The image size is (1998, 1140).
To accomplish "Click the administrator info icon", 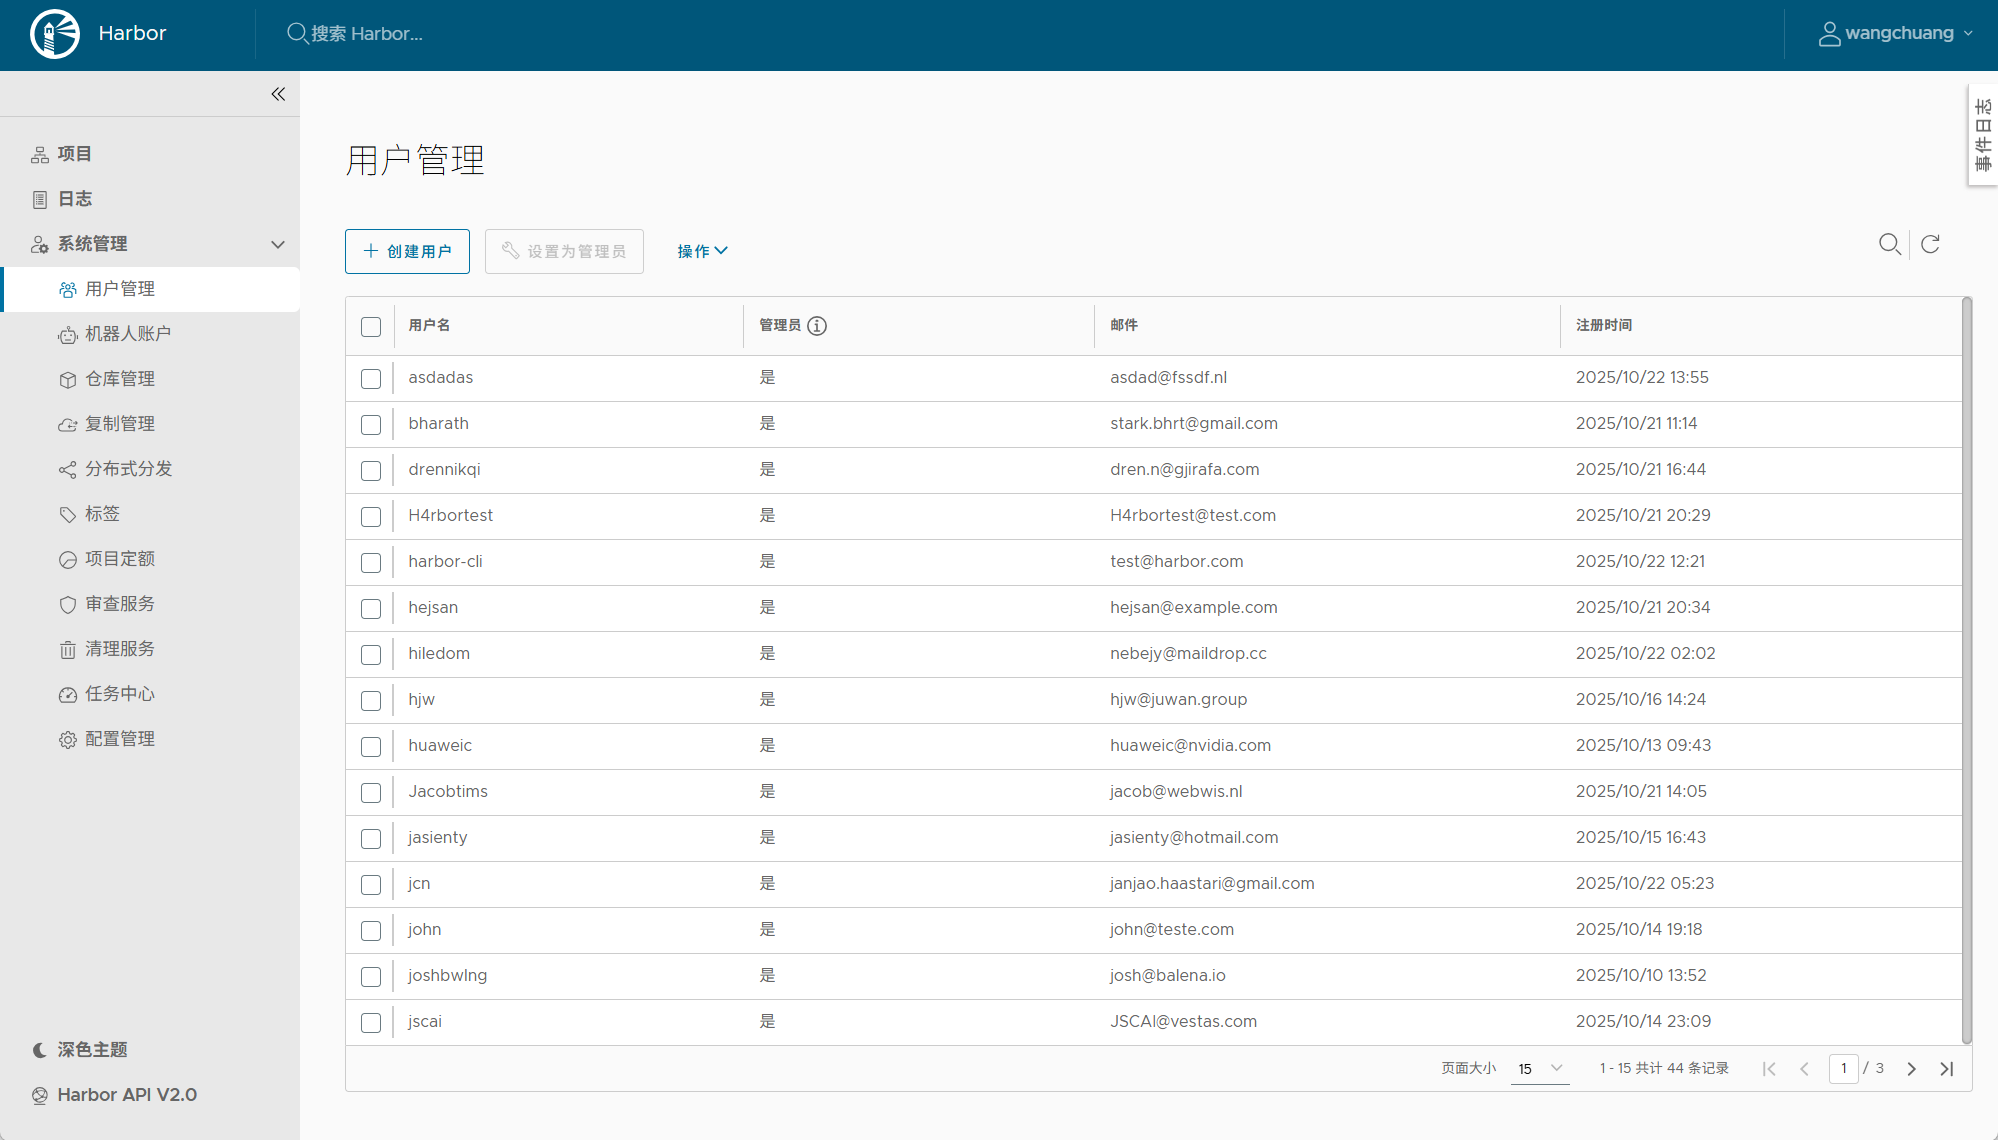I will click(x=817, y=326).
